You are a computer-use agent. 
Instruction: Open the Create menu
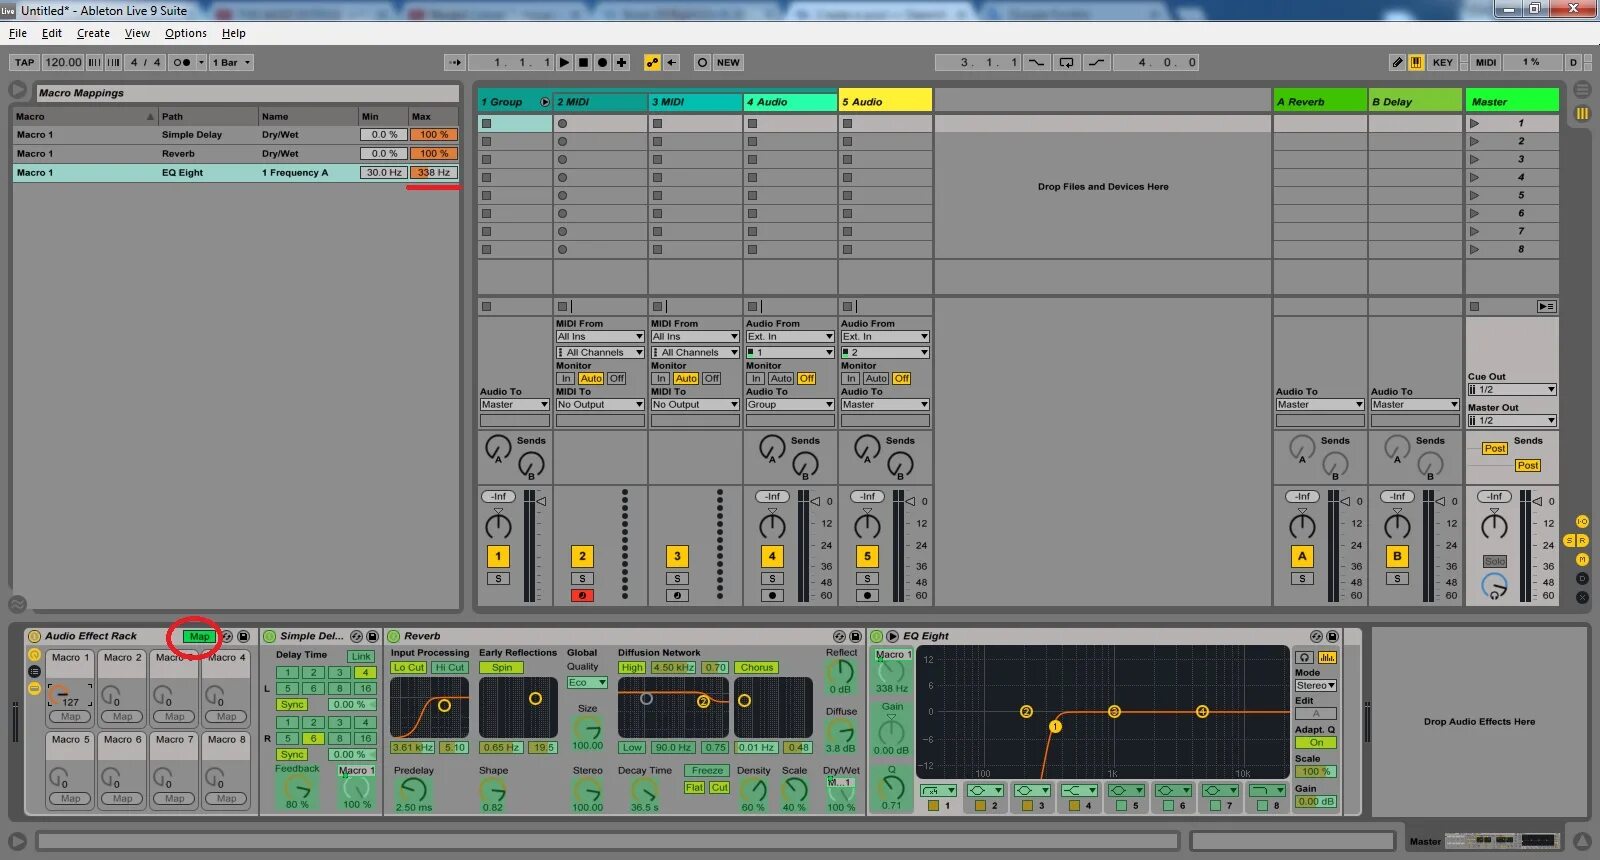coord(93,33)
